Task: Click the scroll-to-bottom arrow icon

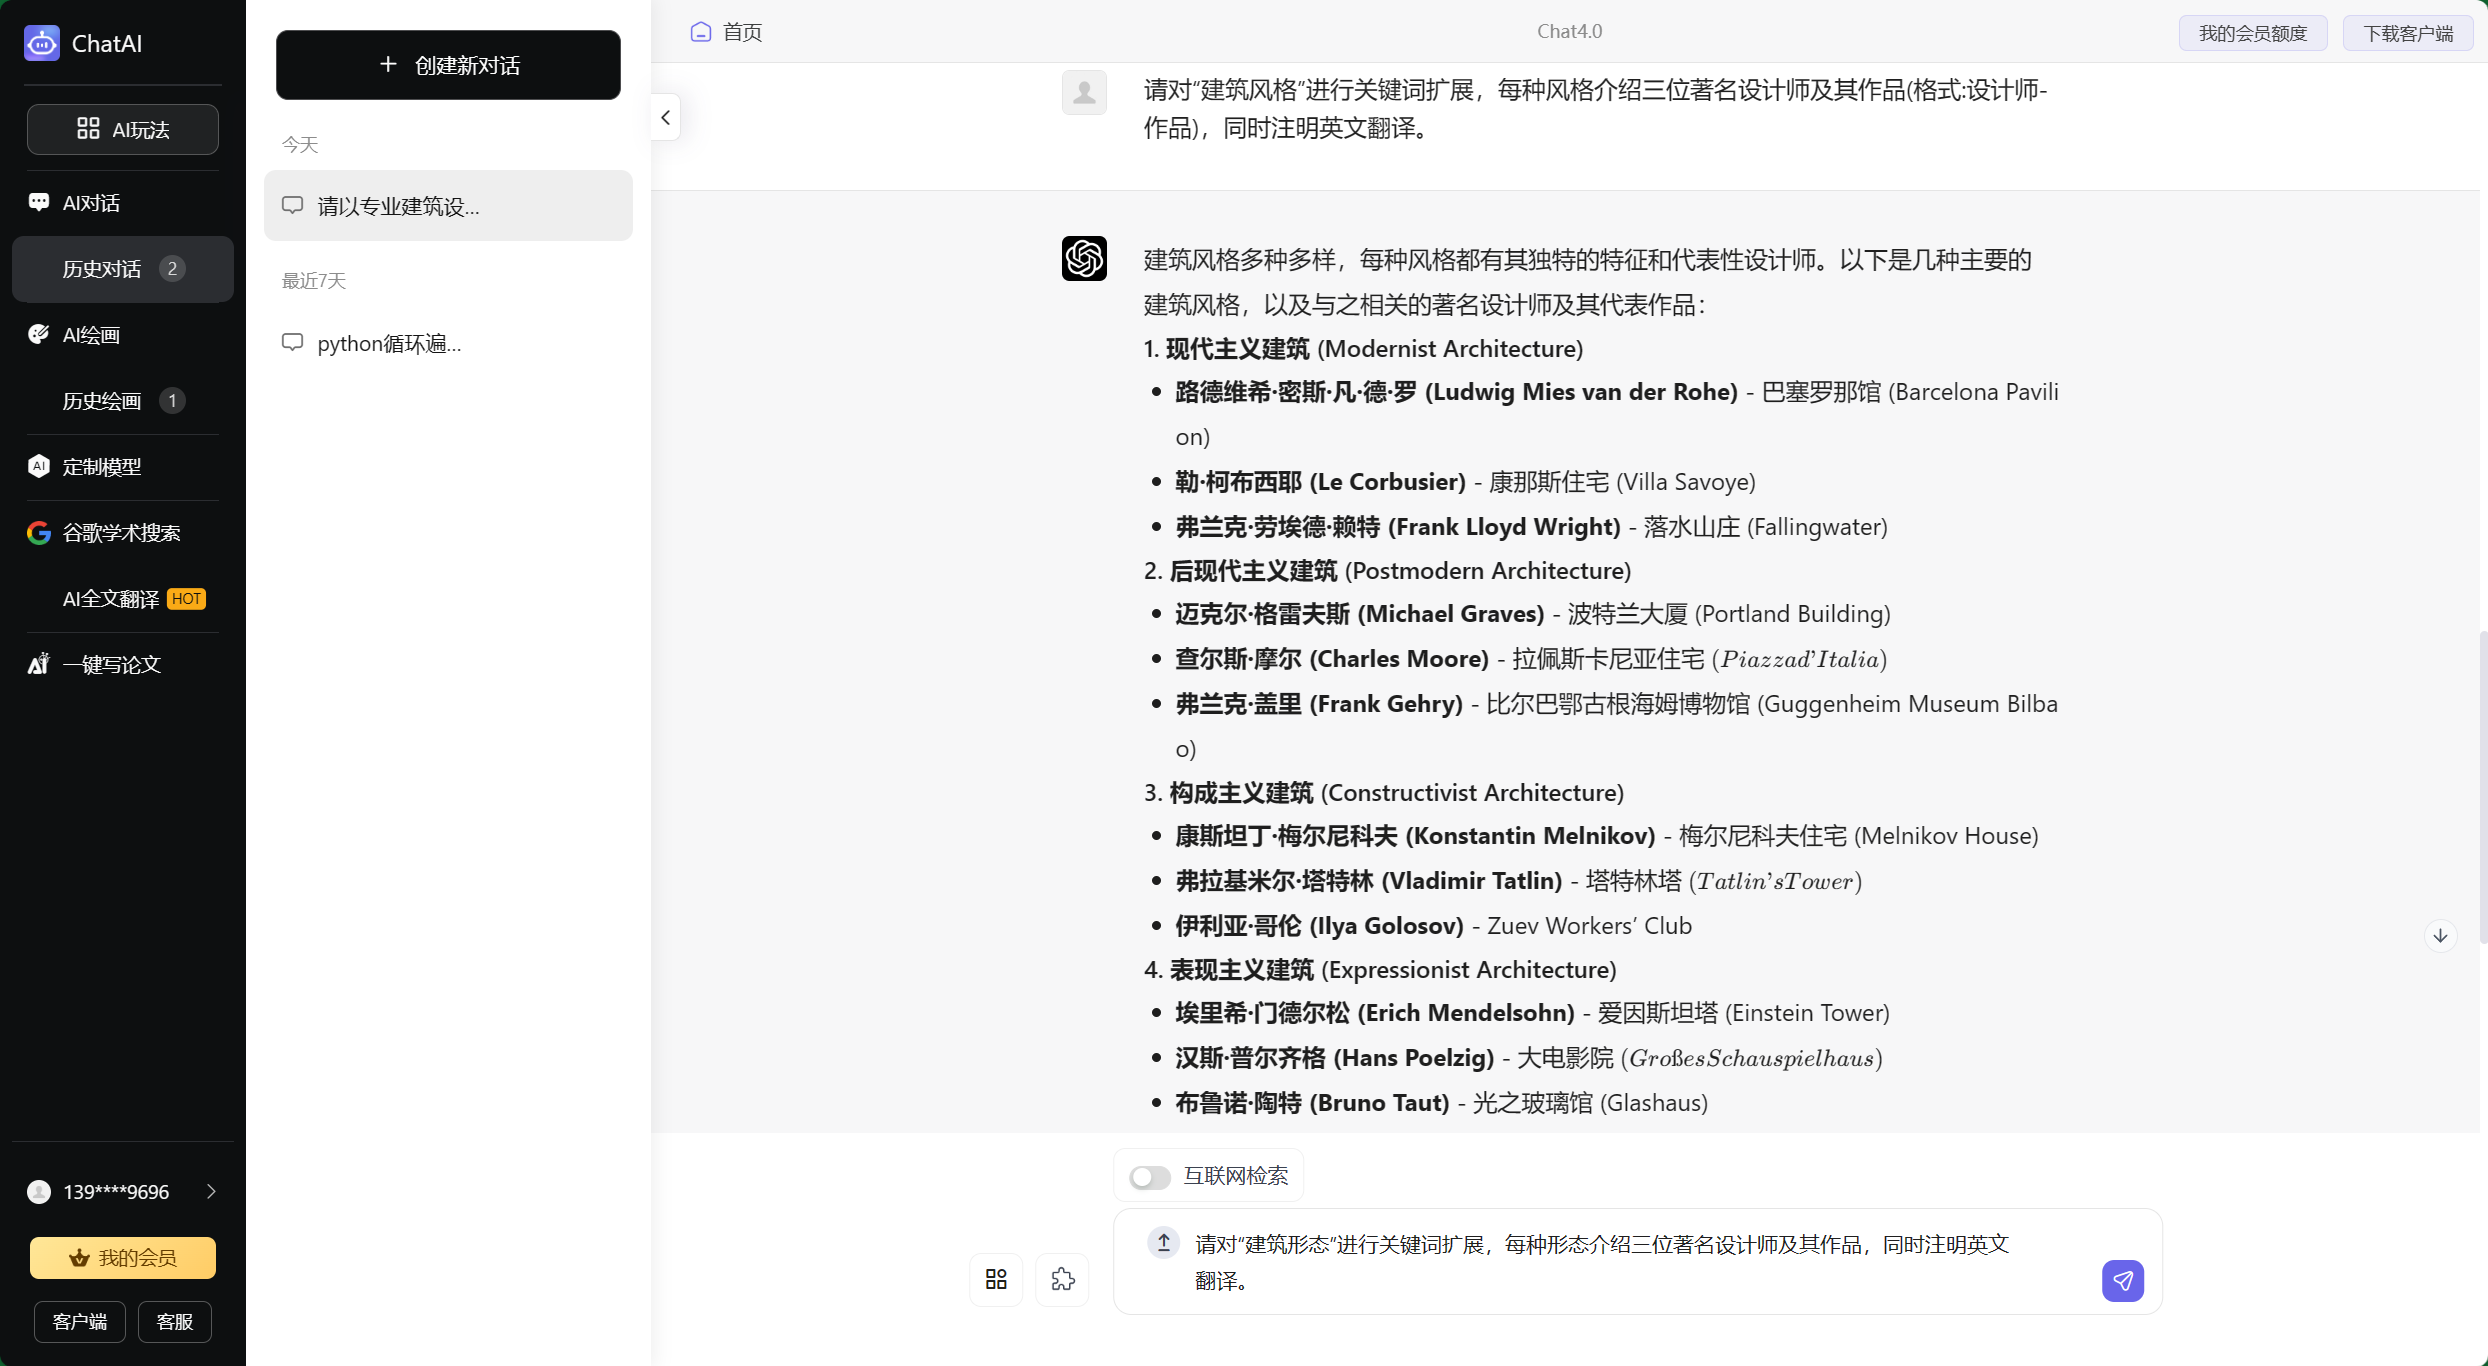Action: [2440, 936]
